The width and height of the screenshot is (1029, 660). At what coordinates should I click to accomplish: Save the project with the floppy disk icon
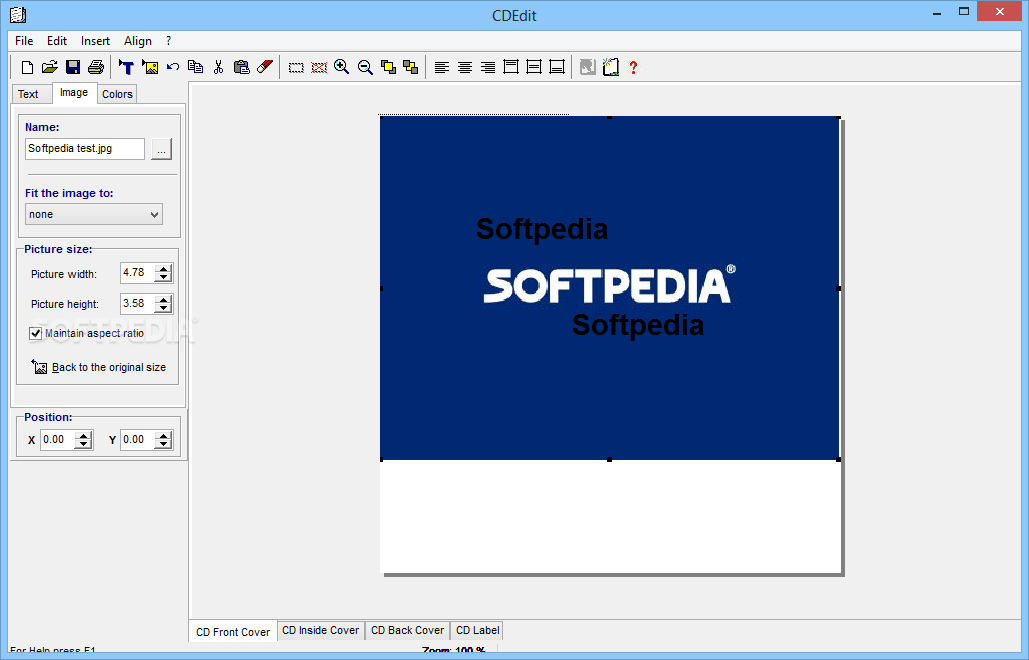click(73, 67)
